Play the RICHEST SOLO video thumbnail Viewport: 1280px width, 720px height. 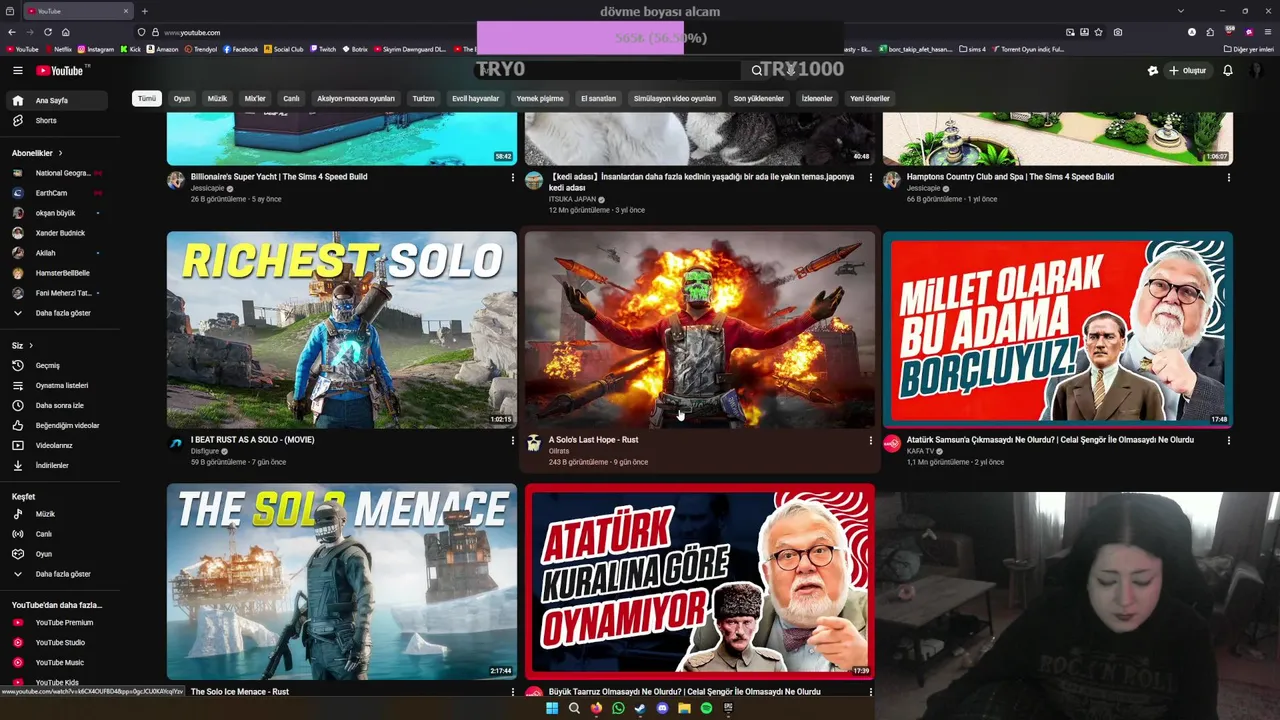[x=342, y=330]
